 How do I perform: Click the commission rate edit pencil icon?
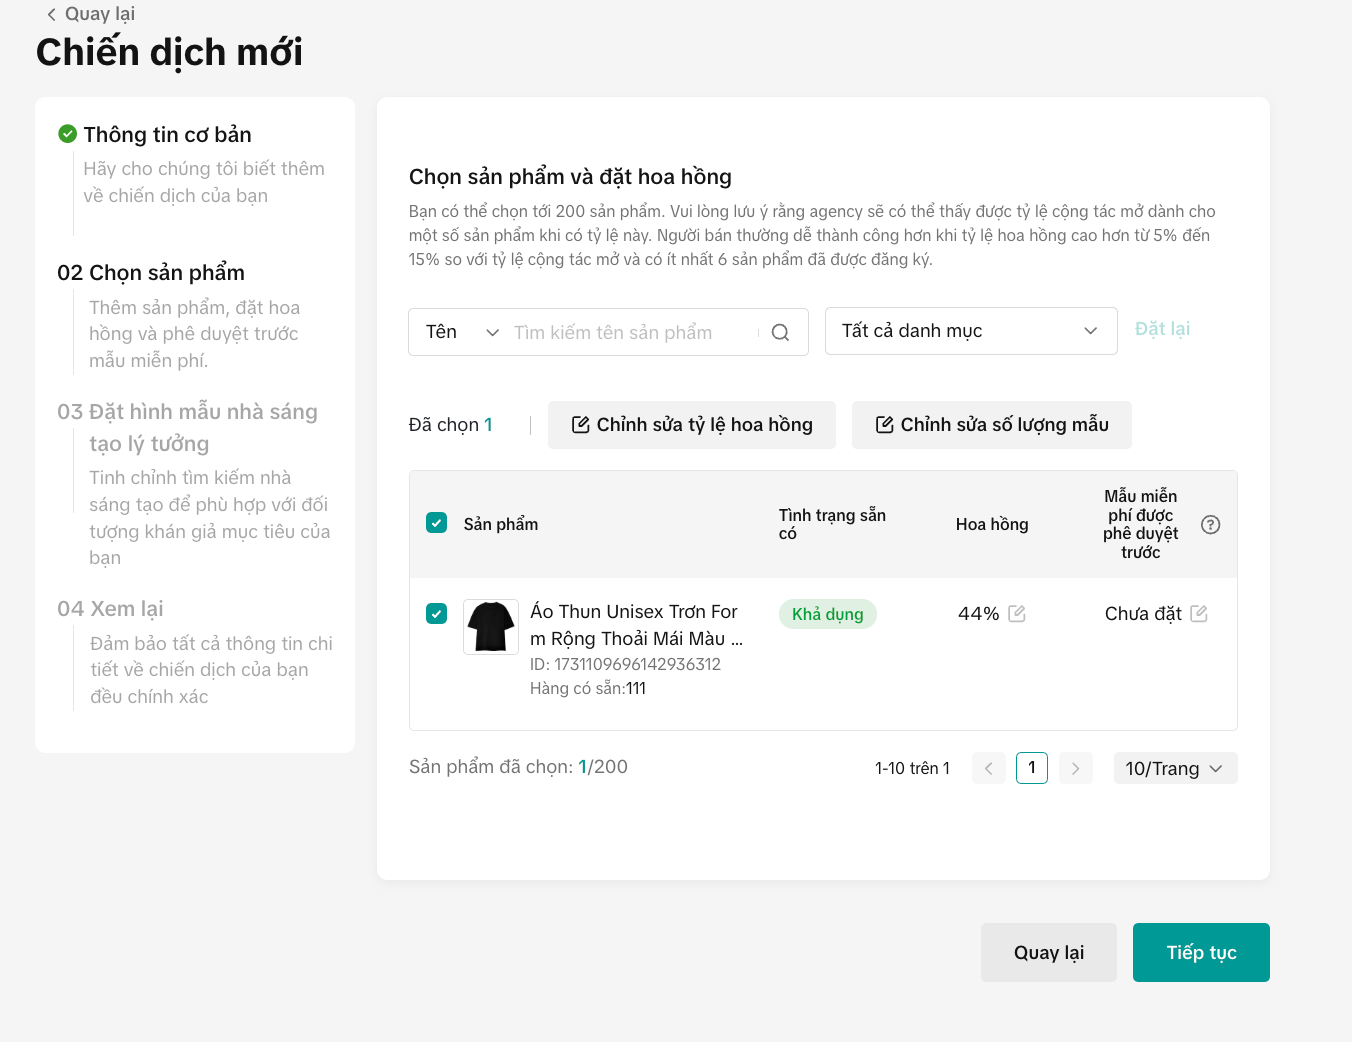point(1017,614)
